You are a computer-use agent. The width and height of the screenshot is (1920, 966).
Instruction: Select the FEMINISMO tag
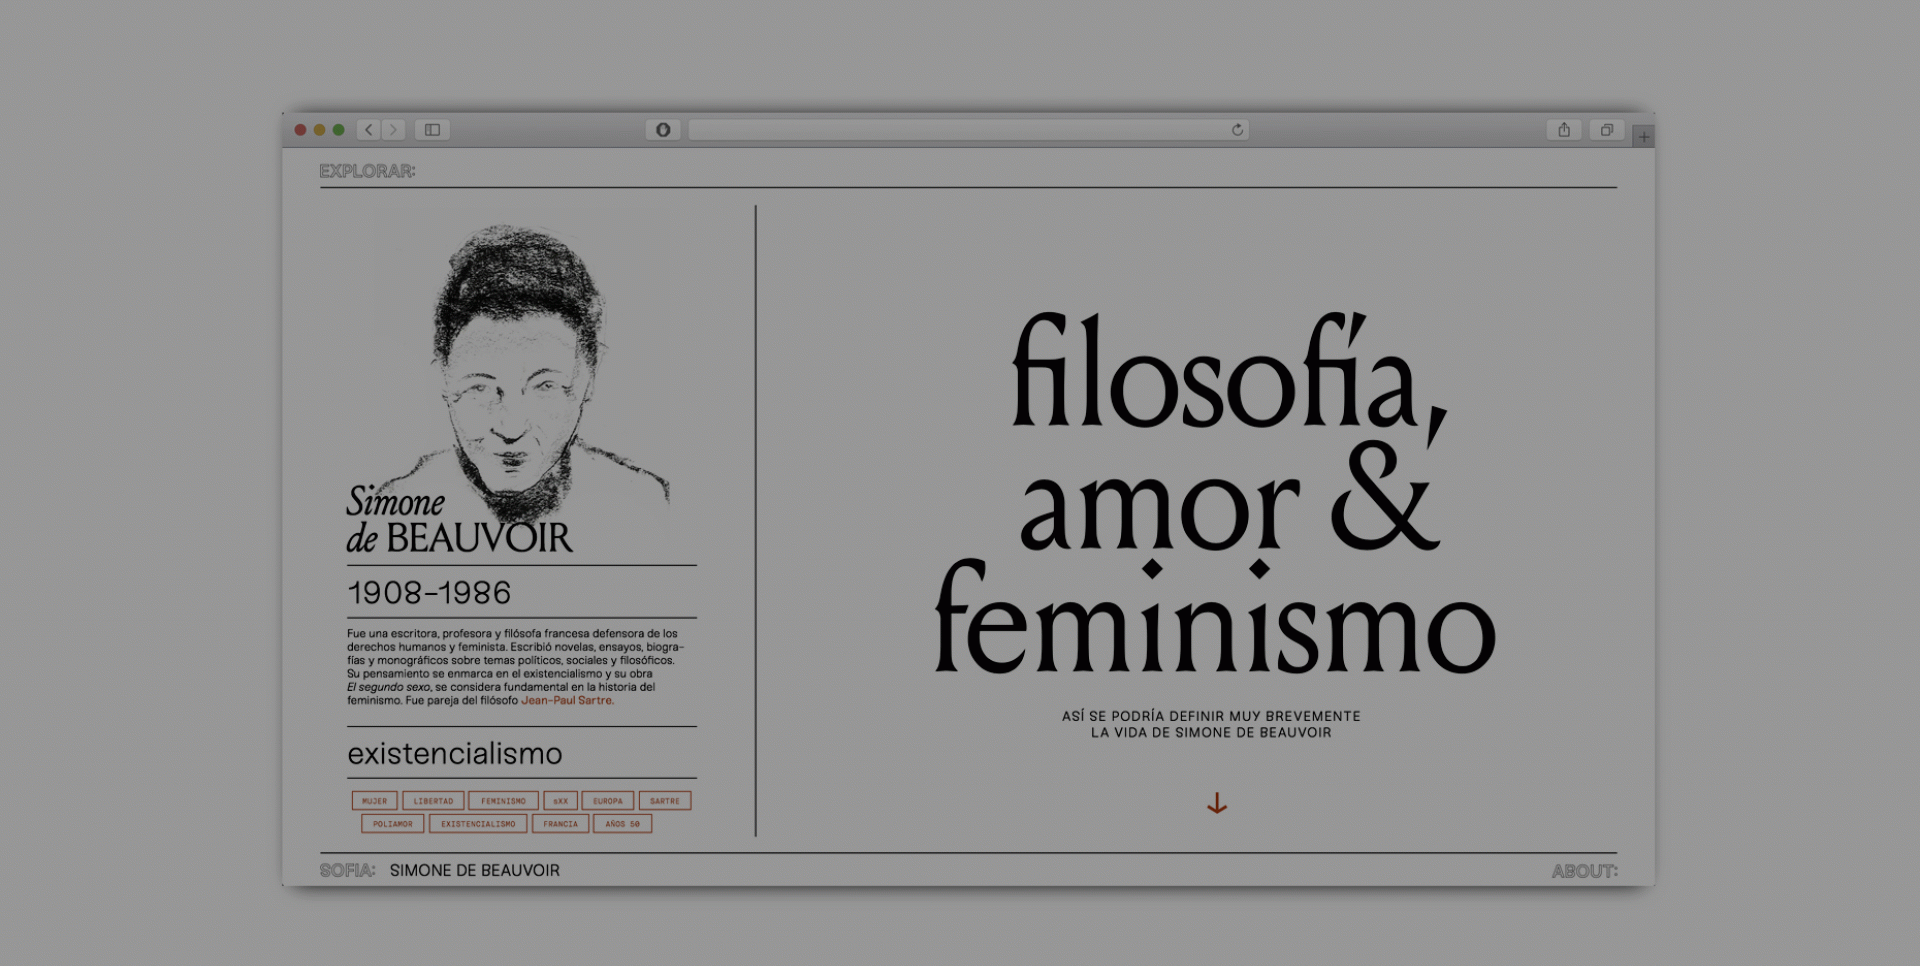click(503, 801)
